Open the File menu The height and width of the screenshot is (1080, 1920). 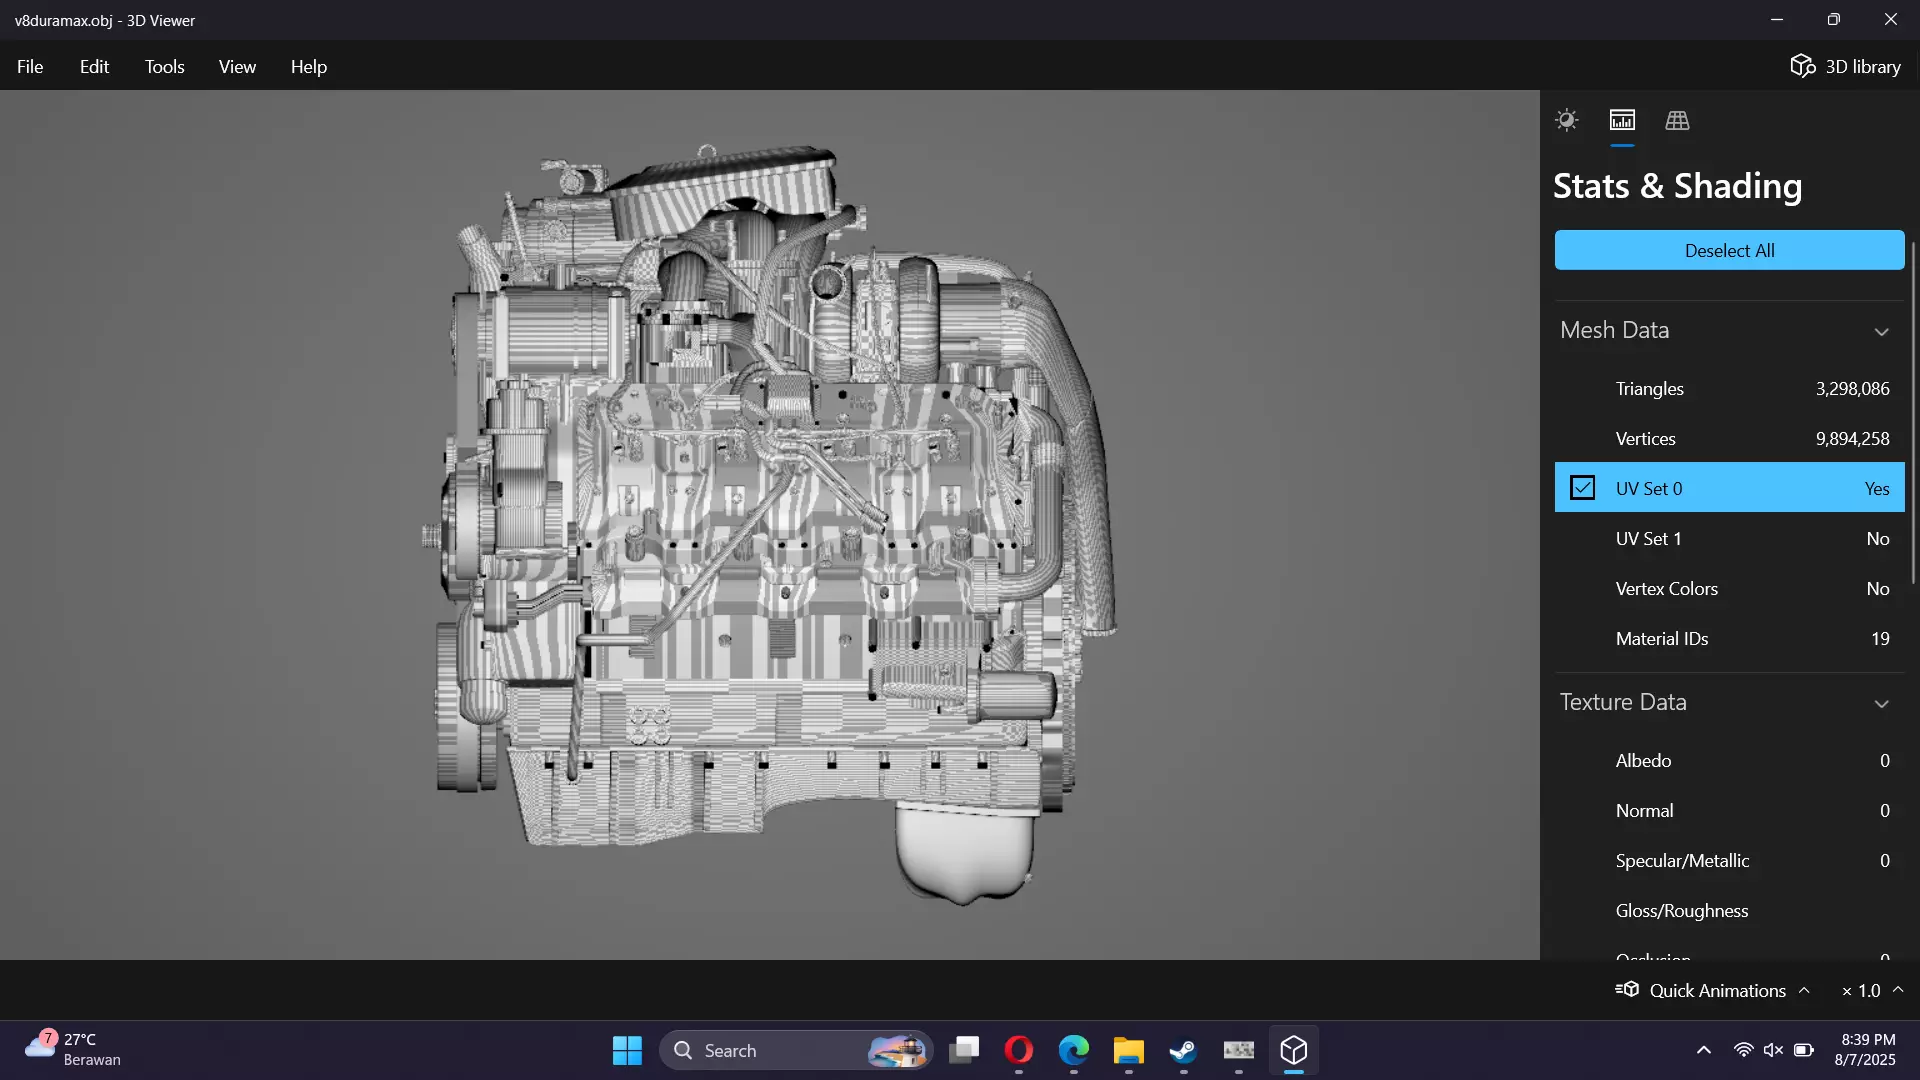(30, 66)
